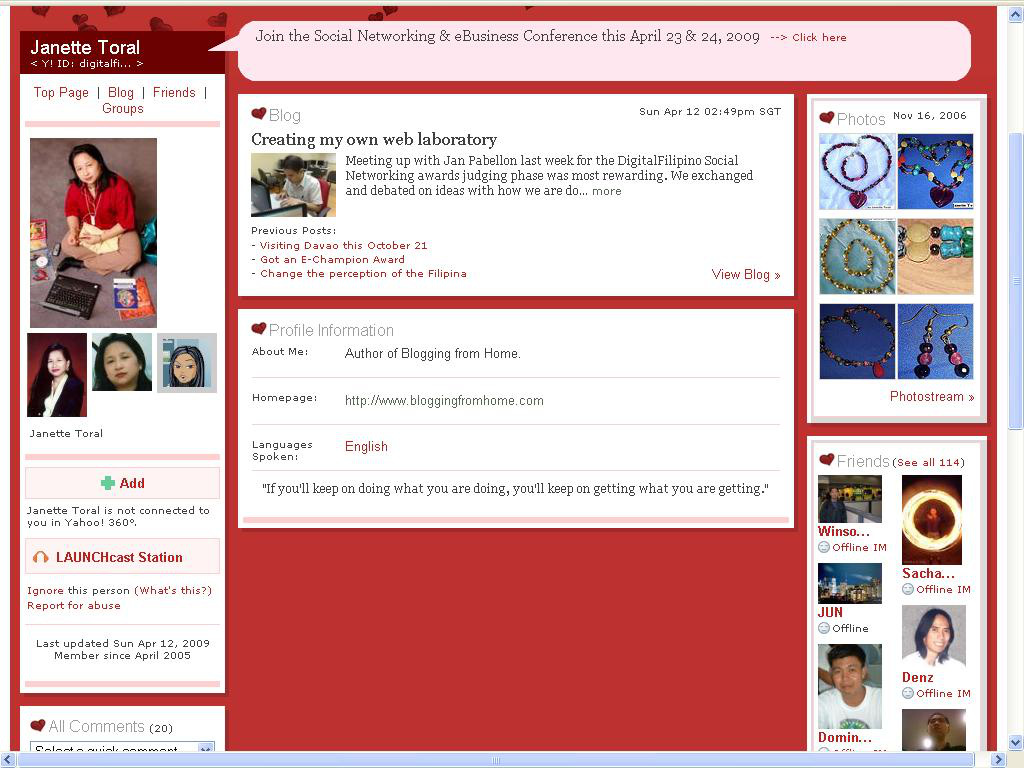This screenshot has width=1026, height=768.
Task: Click Ignore this person
Action: pos(74,590)
